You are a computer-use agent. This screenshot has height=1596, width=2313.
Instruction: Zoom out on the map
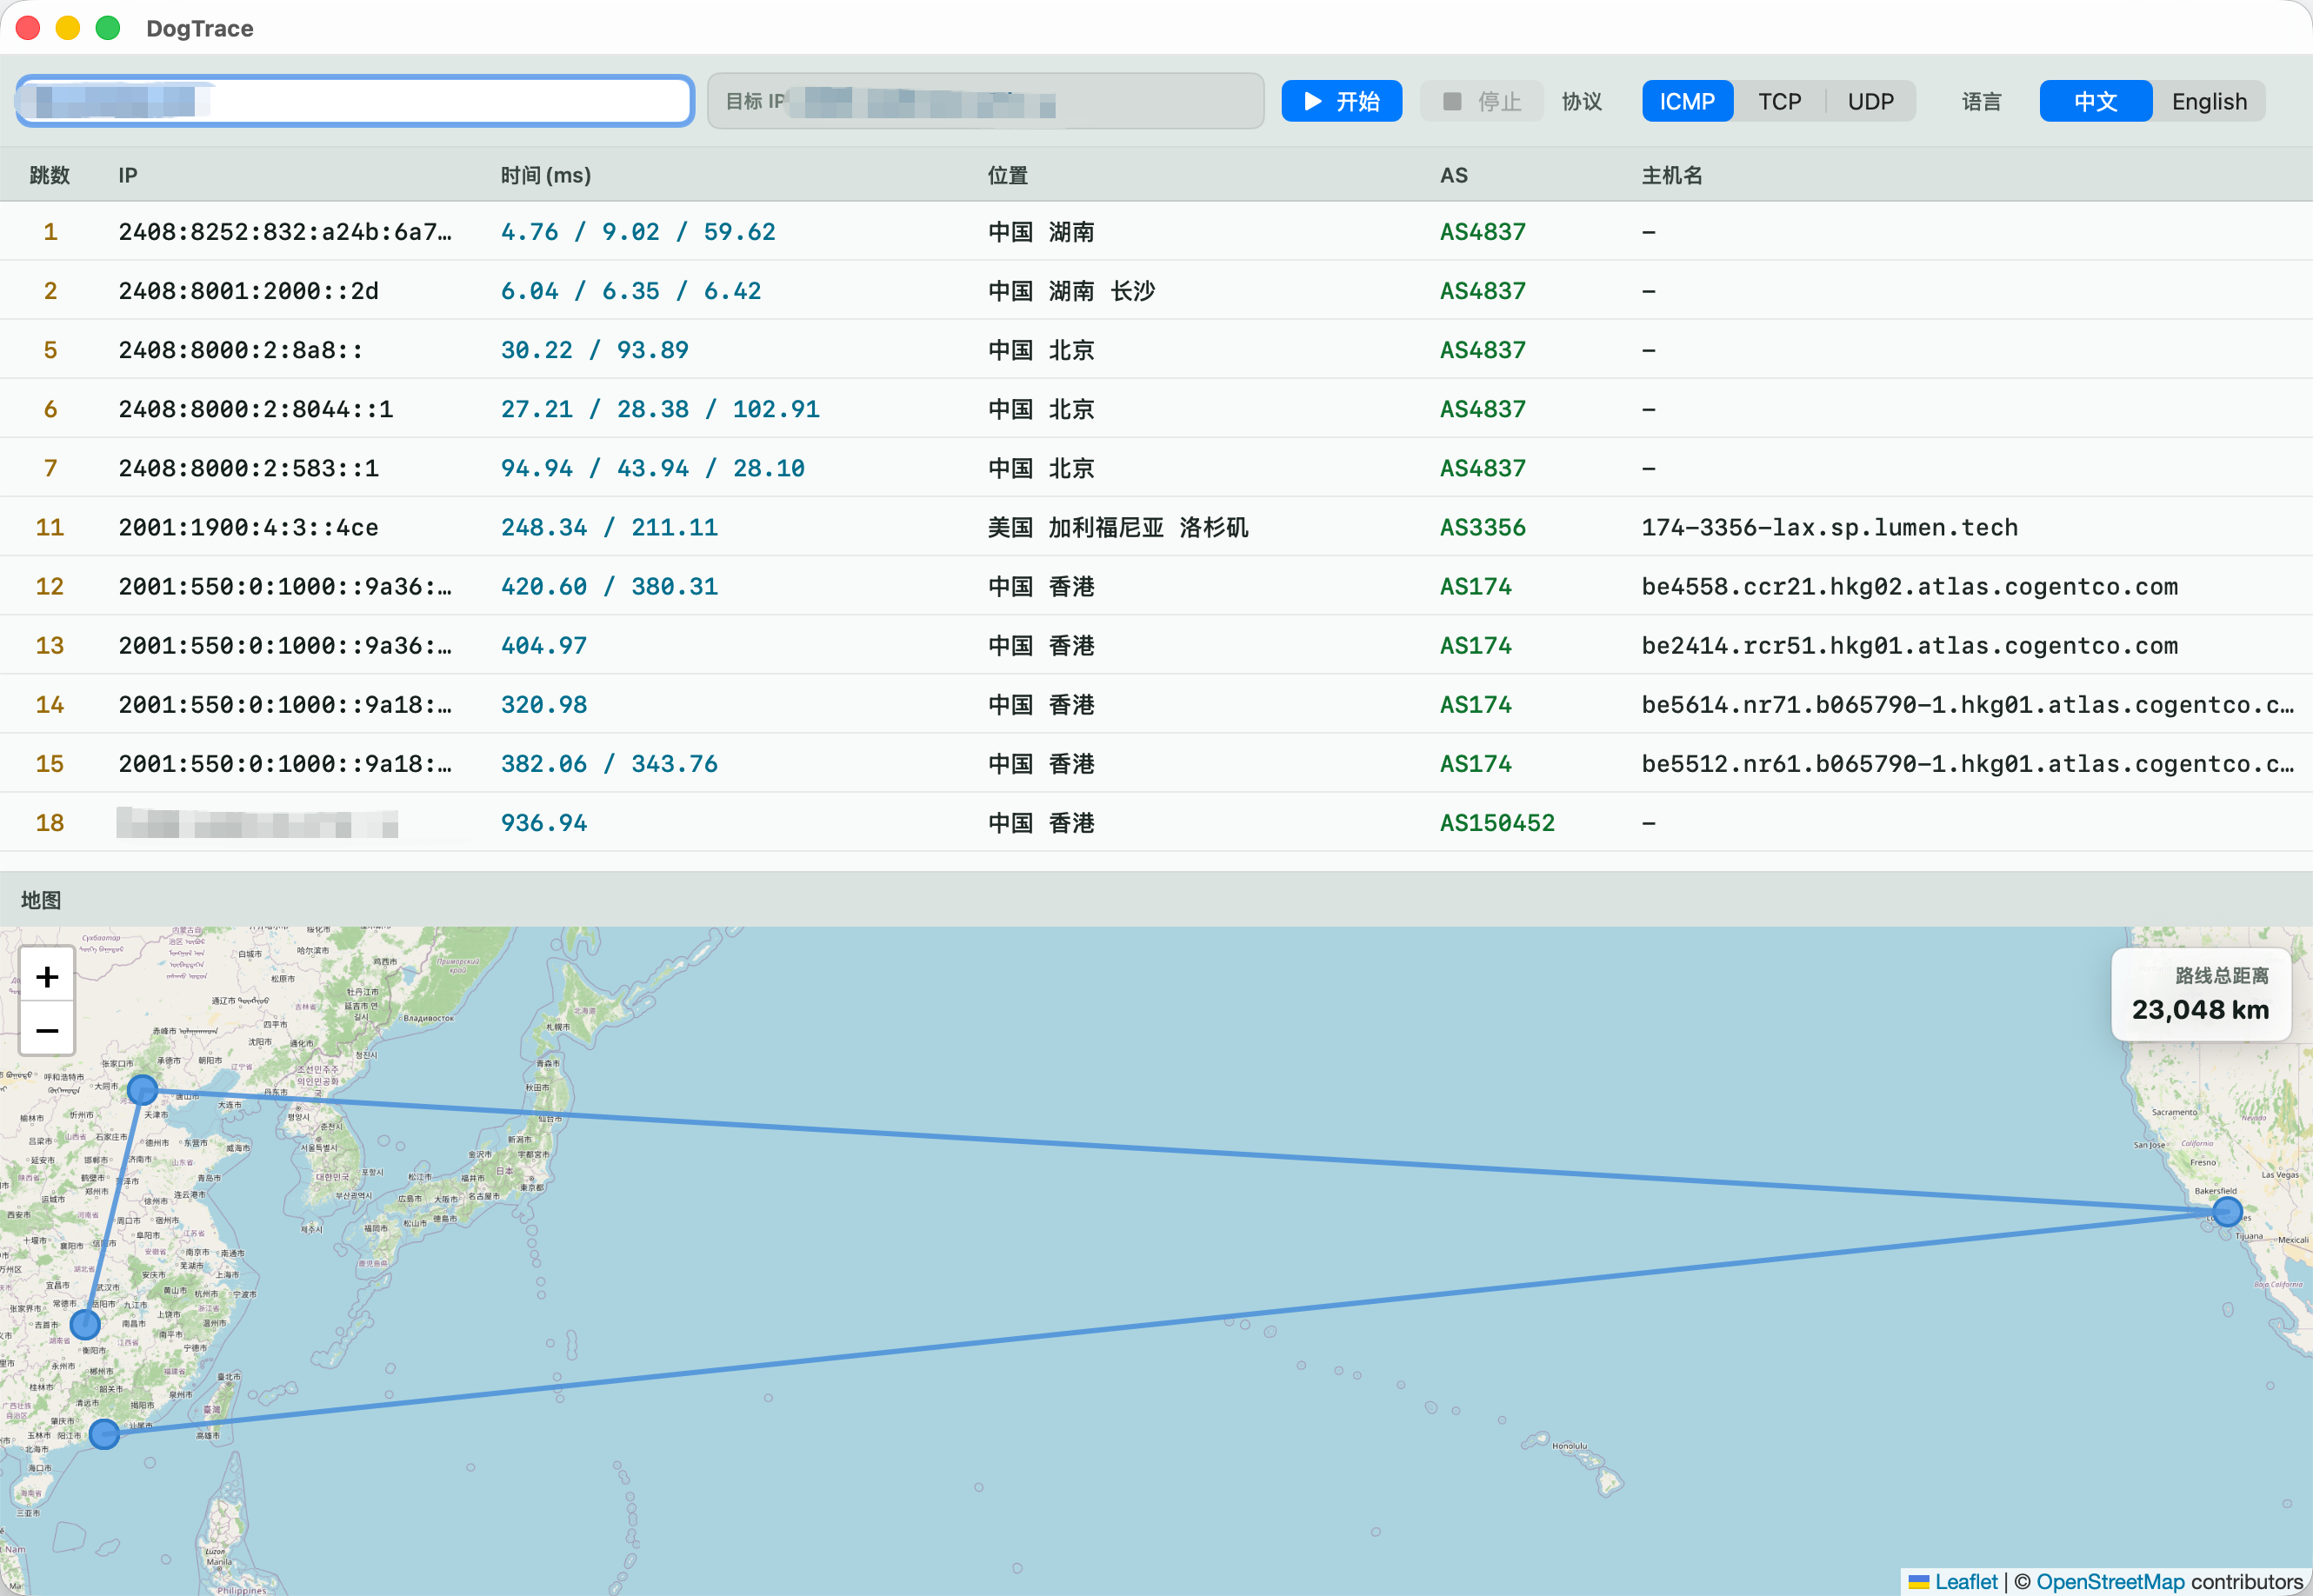47,1029
